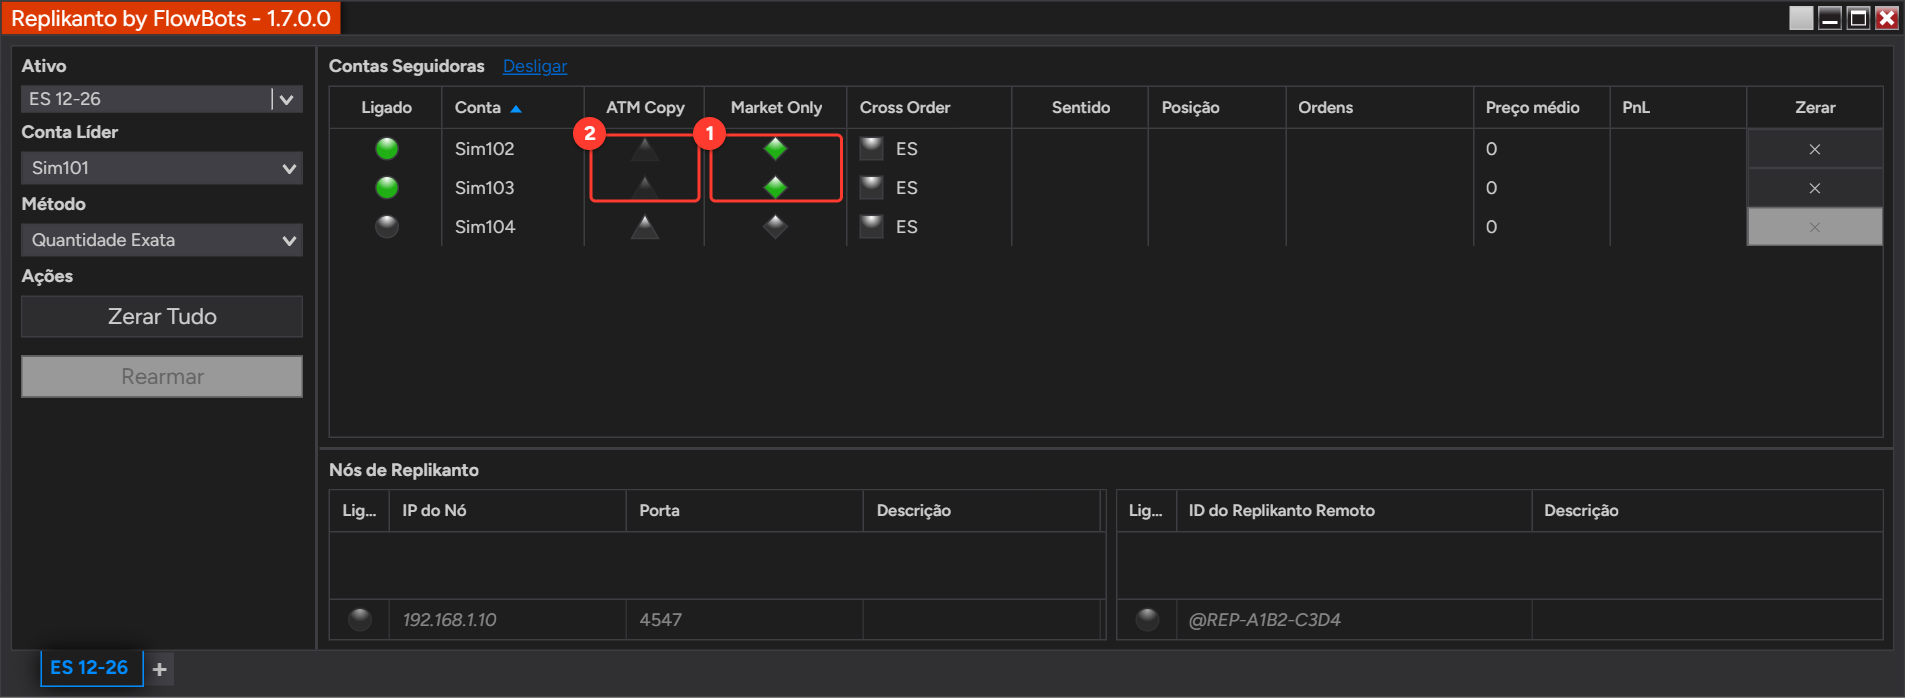This screenshot has width=1905, height=698.
Task: Check the Cross Order box for Sim103
Action: [x=872, y=187]
